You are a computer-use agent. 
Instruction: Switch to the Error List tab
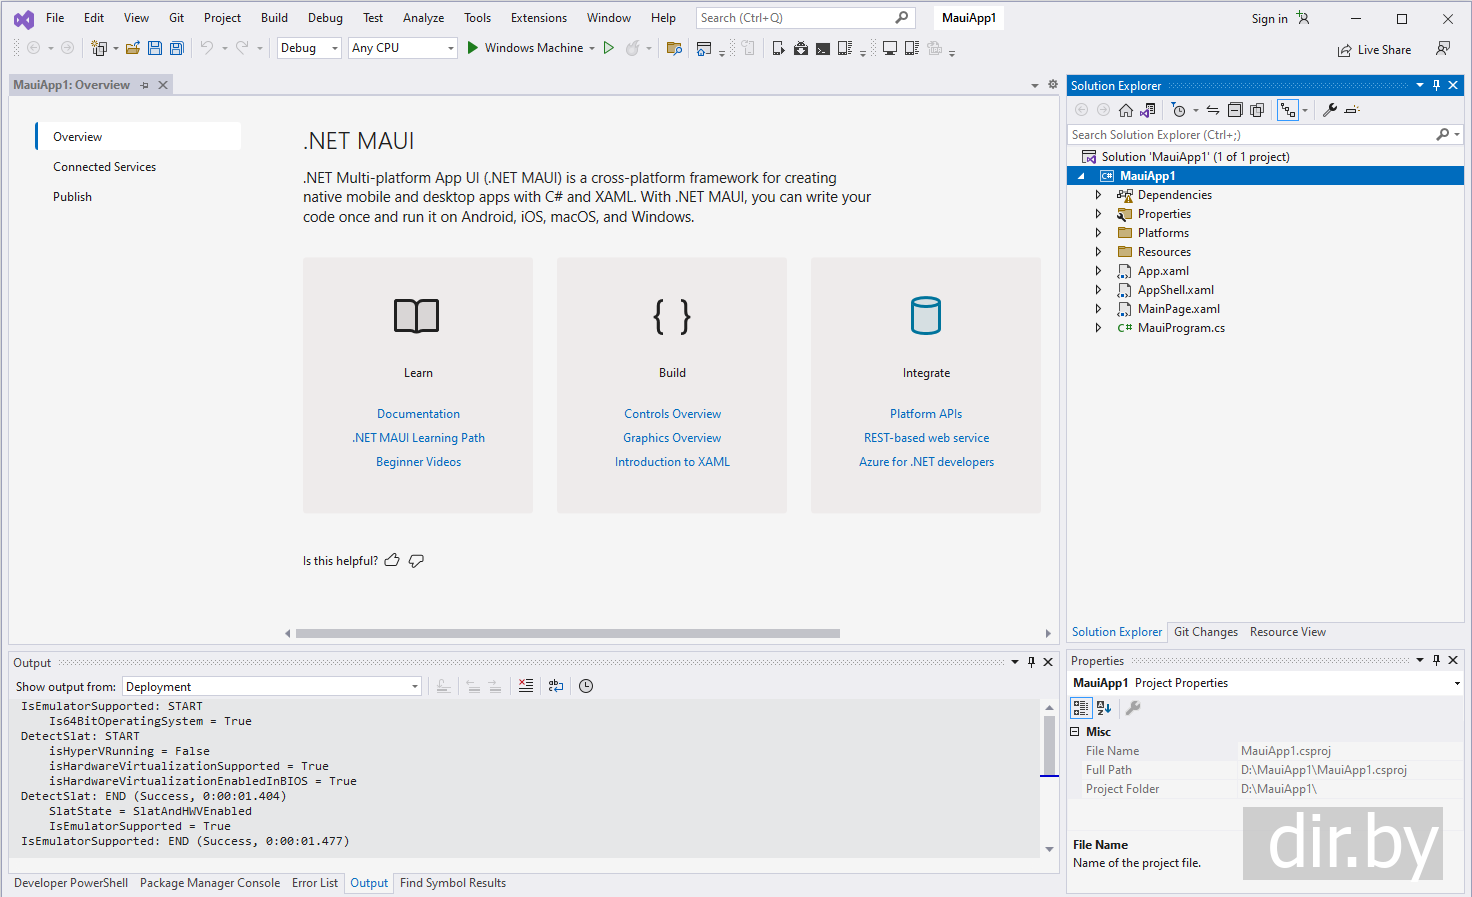(314, 883)
